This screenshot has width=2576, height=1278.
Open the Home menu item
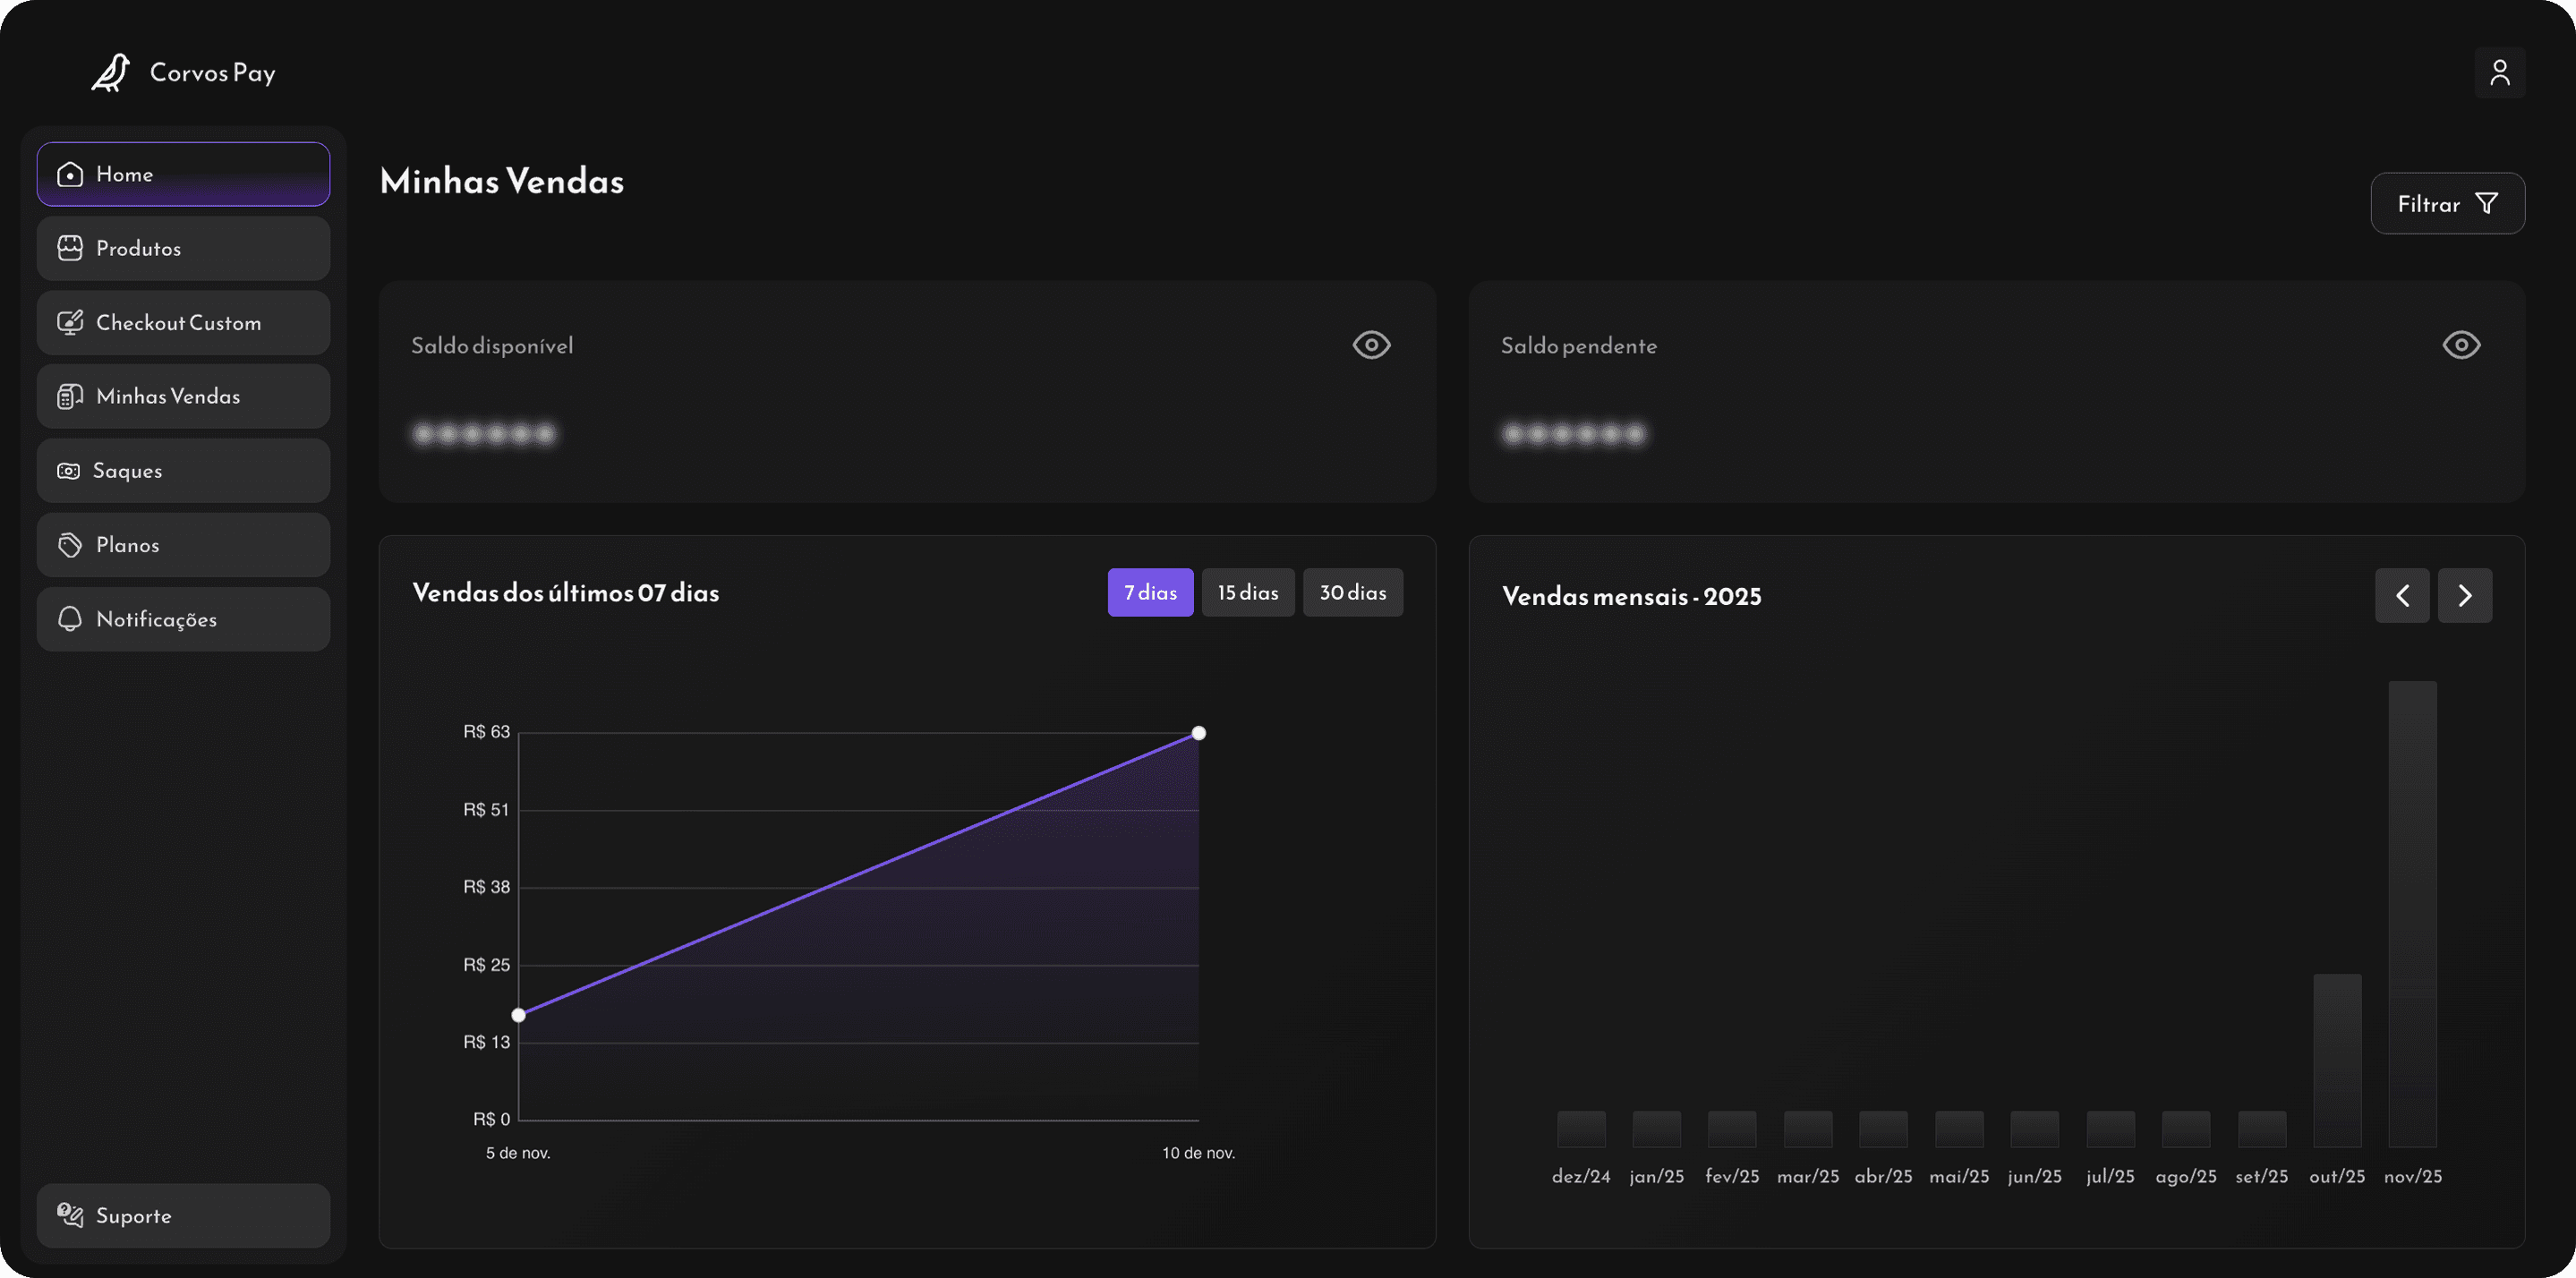click(x=183, y=174)
